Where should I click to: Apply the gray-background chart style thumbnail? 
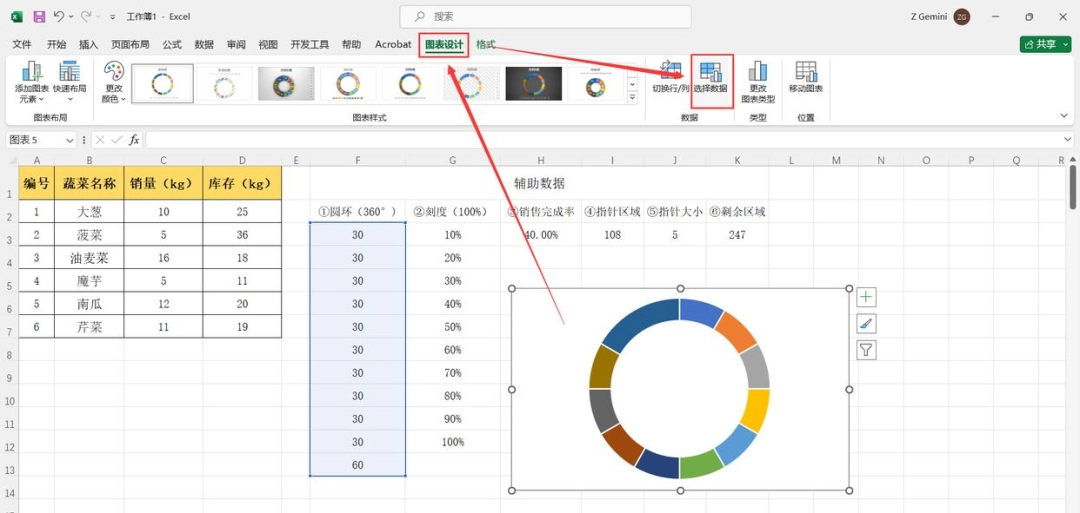pos(286,83)
